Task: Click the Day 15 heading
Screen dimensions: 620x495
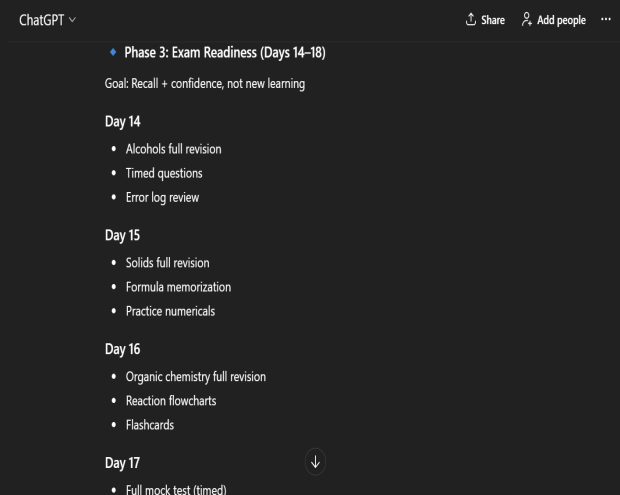Action: pos(123,236)
